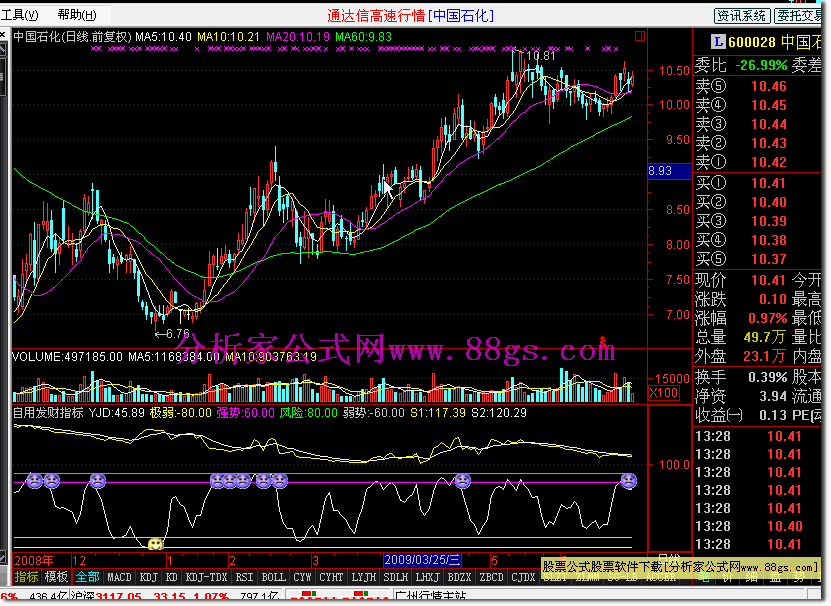Open the 帮助(H) menu
Screen dimensions: 831x606
(77, 15)
